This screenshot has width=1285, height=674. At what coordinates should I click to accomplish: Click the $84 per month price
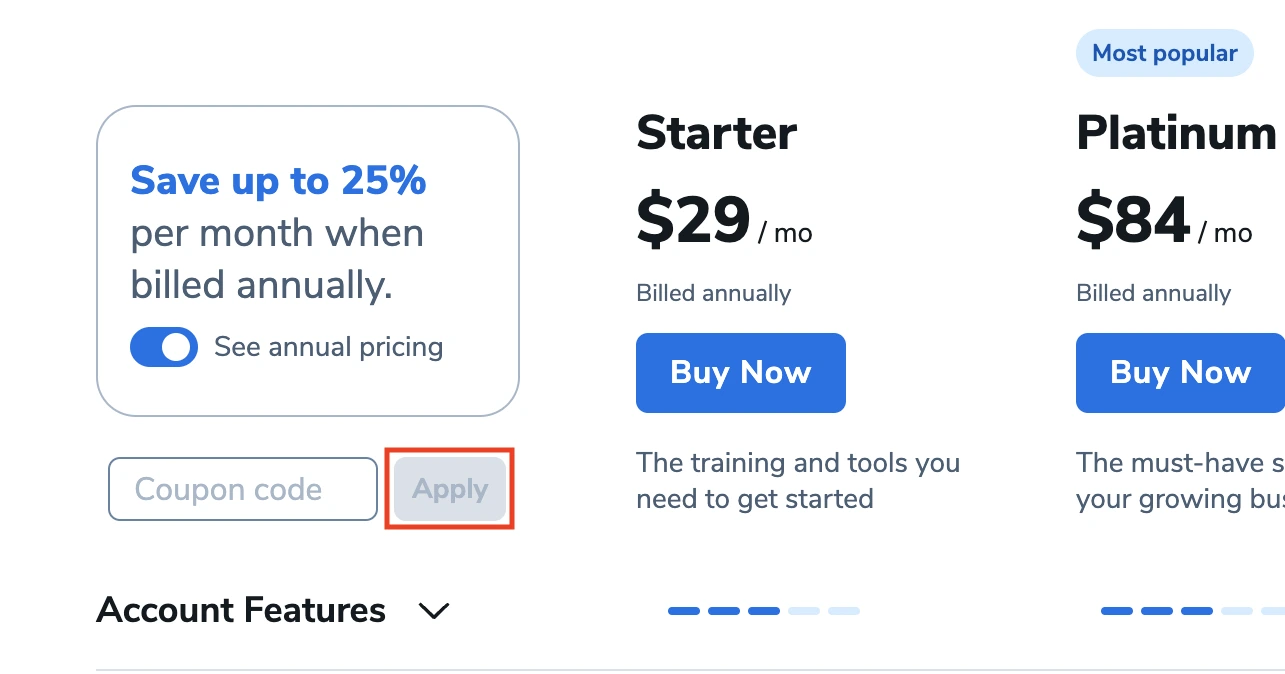1164,221
